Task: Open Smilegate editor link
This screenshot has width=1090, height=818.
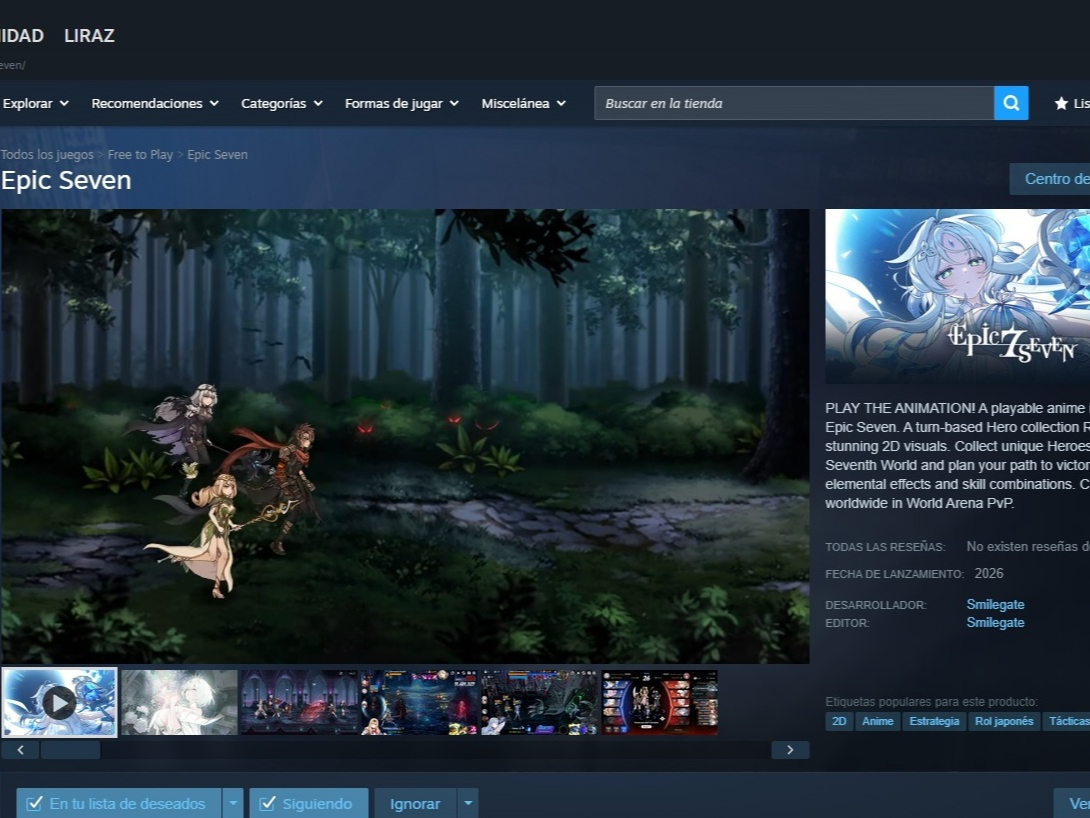Action: coord(995,623)
